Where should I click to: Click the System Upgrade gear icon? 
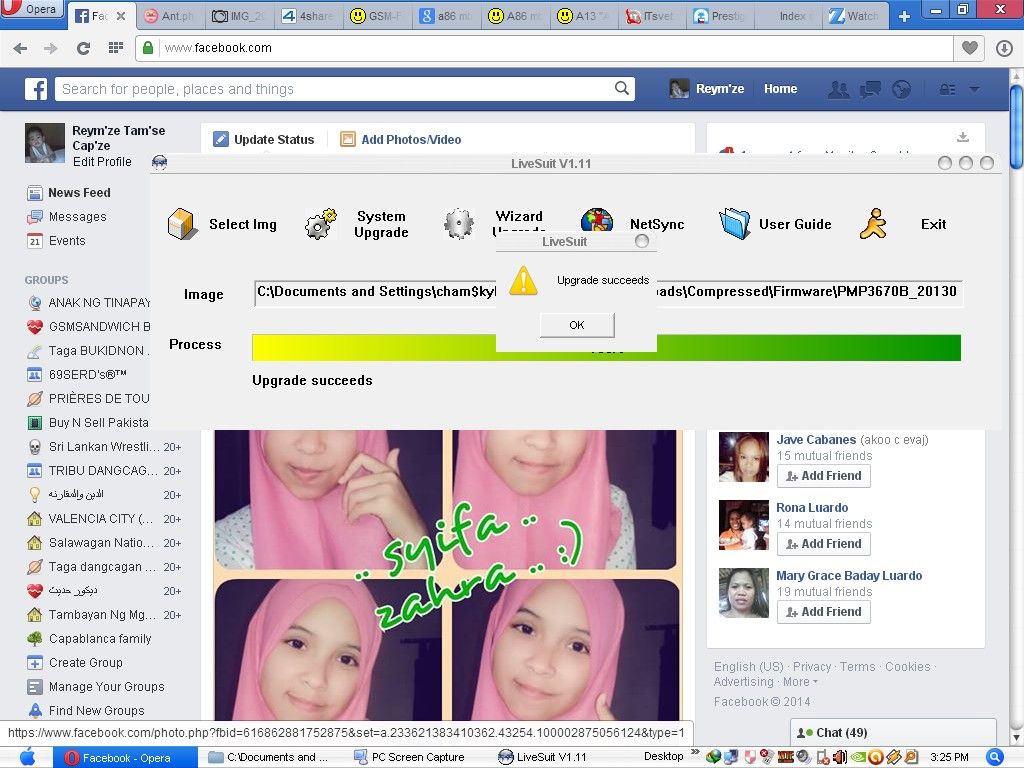(x=321, y=224)
